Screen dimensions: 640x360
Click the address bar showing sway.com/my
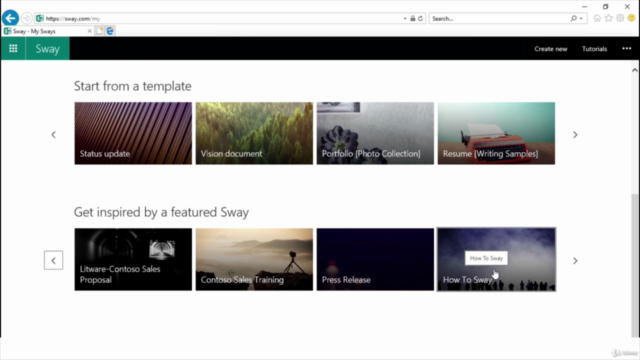tap(218, 19)
